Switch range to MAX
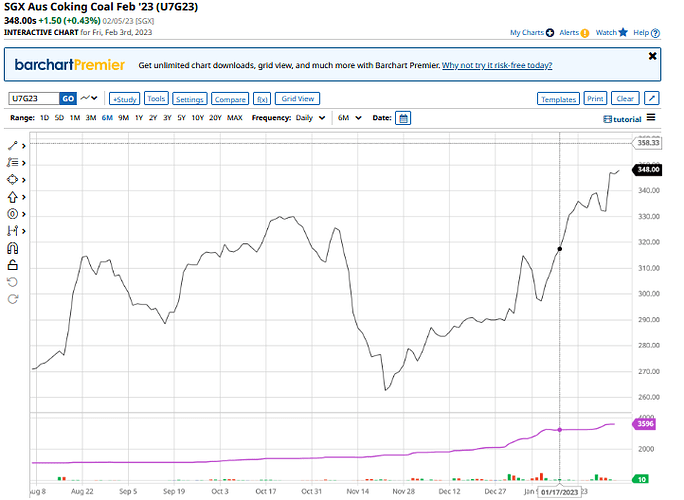This screenshot has width=684, height=500. point(234,118)
